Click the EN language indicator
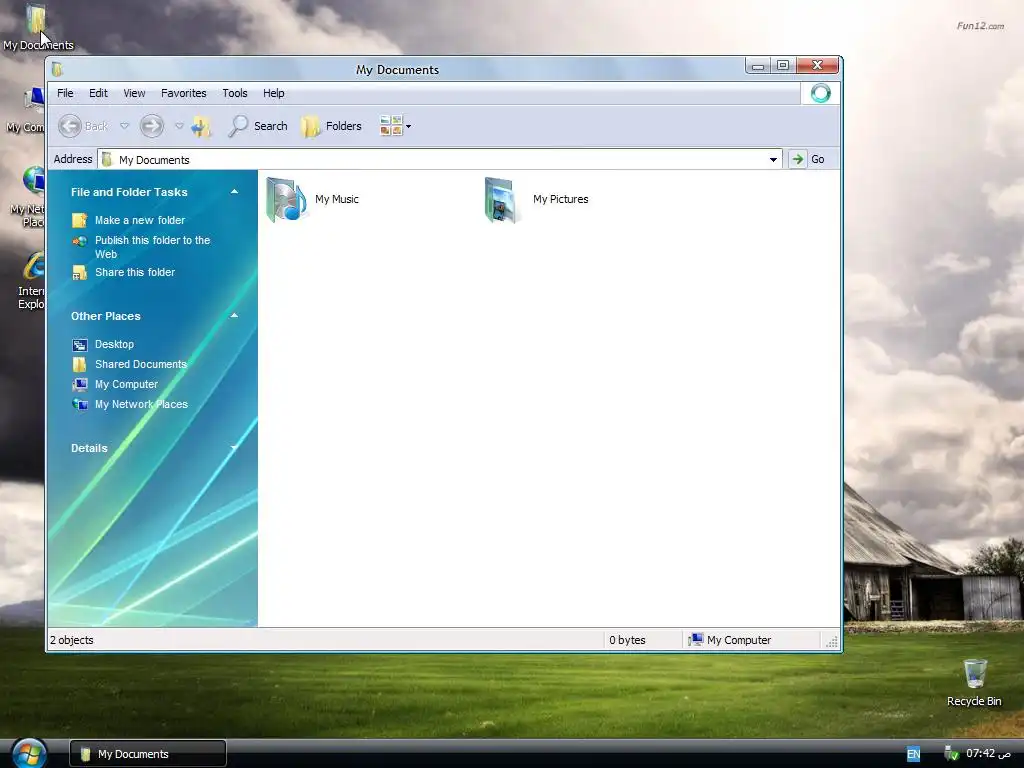Image resolution: width=1024 pixels, height=768 pixels. tap(914, 754)
